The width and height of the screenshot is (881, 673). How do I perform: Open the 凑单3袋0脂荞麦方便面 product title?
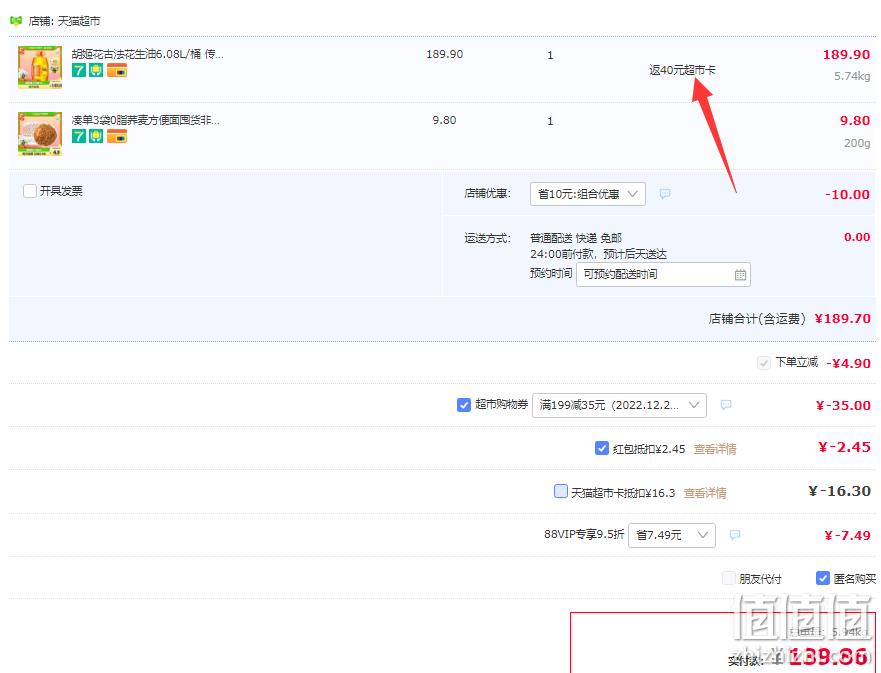(146, 120)
